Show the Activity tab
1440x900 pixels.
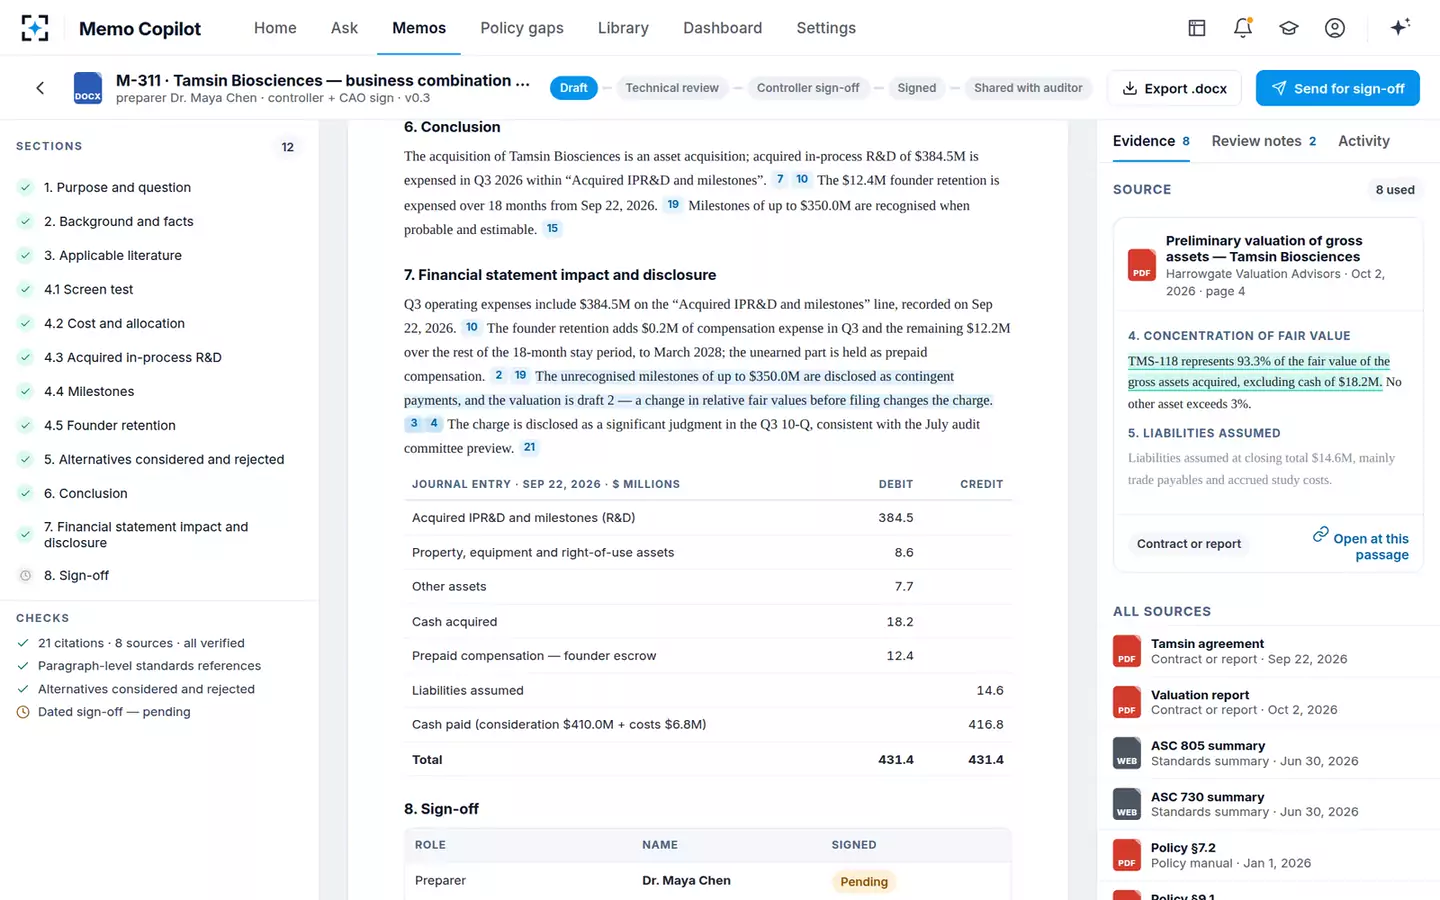coord(1364,141)
